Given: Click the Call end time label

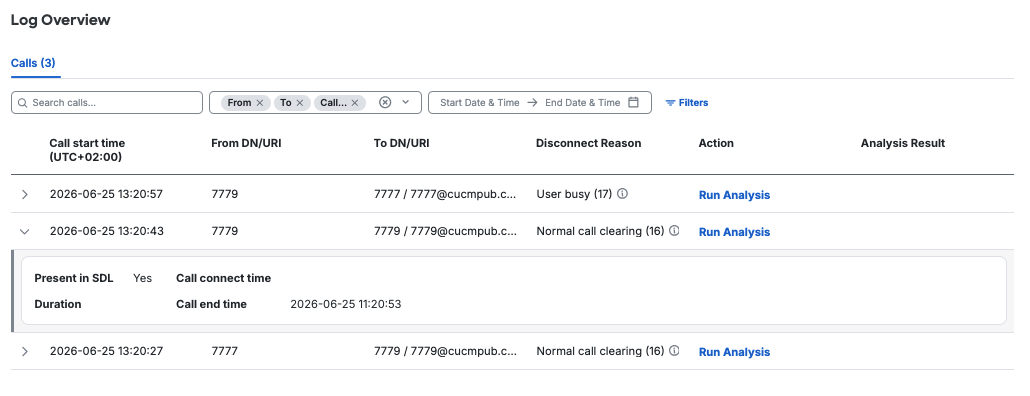Looking at the screenshot, I should pyautogui.click(x=212, y=304).
